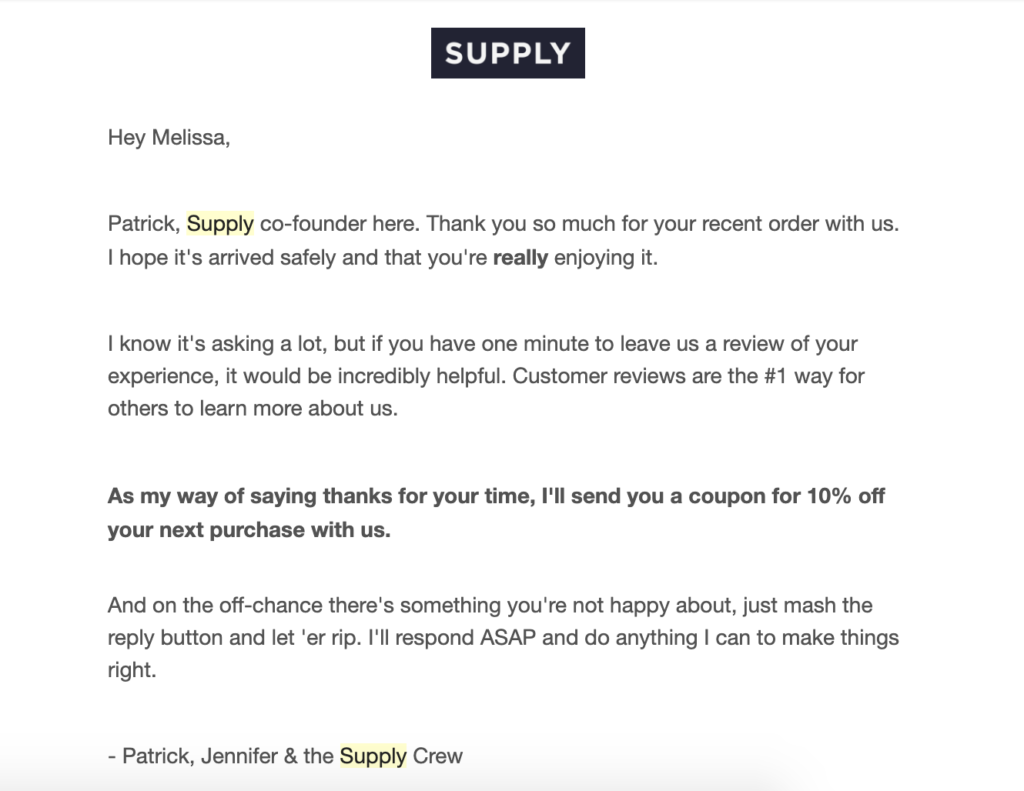
Task: Click 'I know it's asking a lot' text
Action: click(x=217, y=344)
